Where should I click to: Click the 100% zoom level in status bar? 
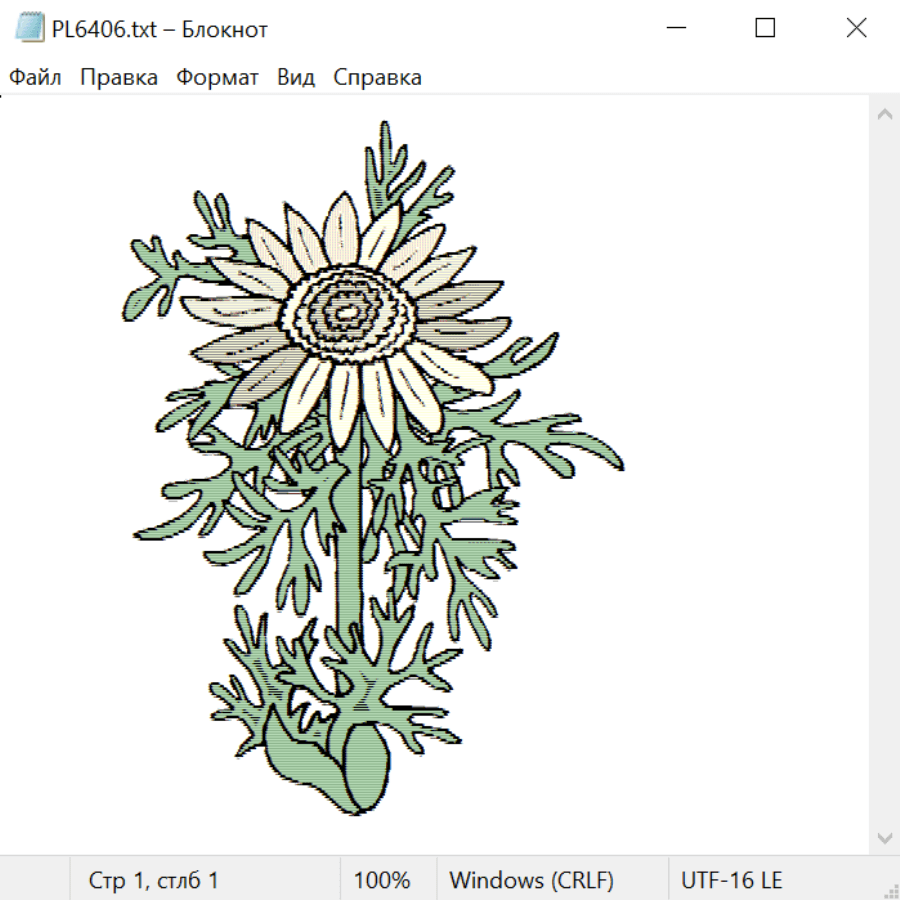click(382, 881)
